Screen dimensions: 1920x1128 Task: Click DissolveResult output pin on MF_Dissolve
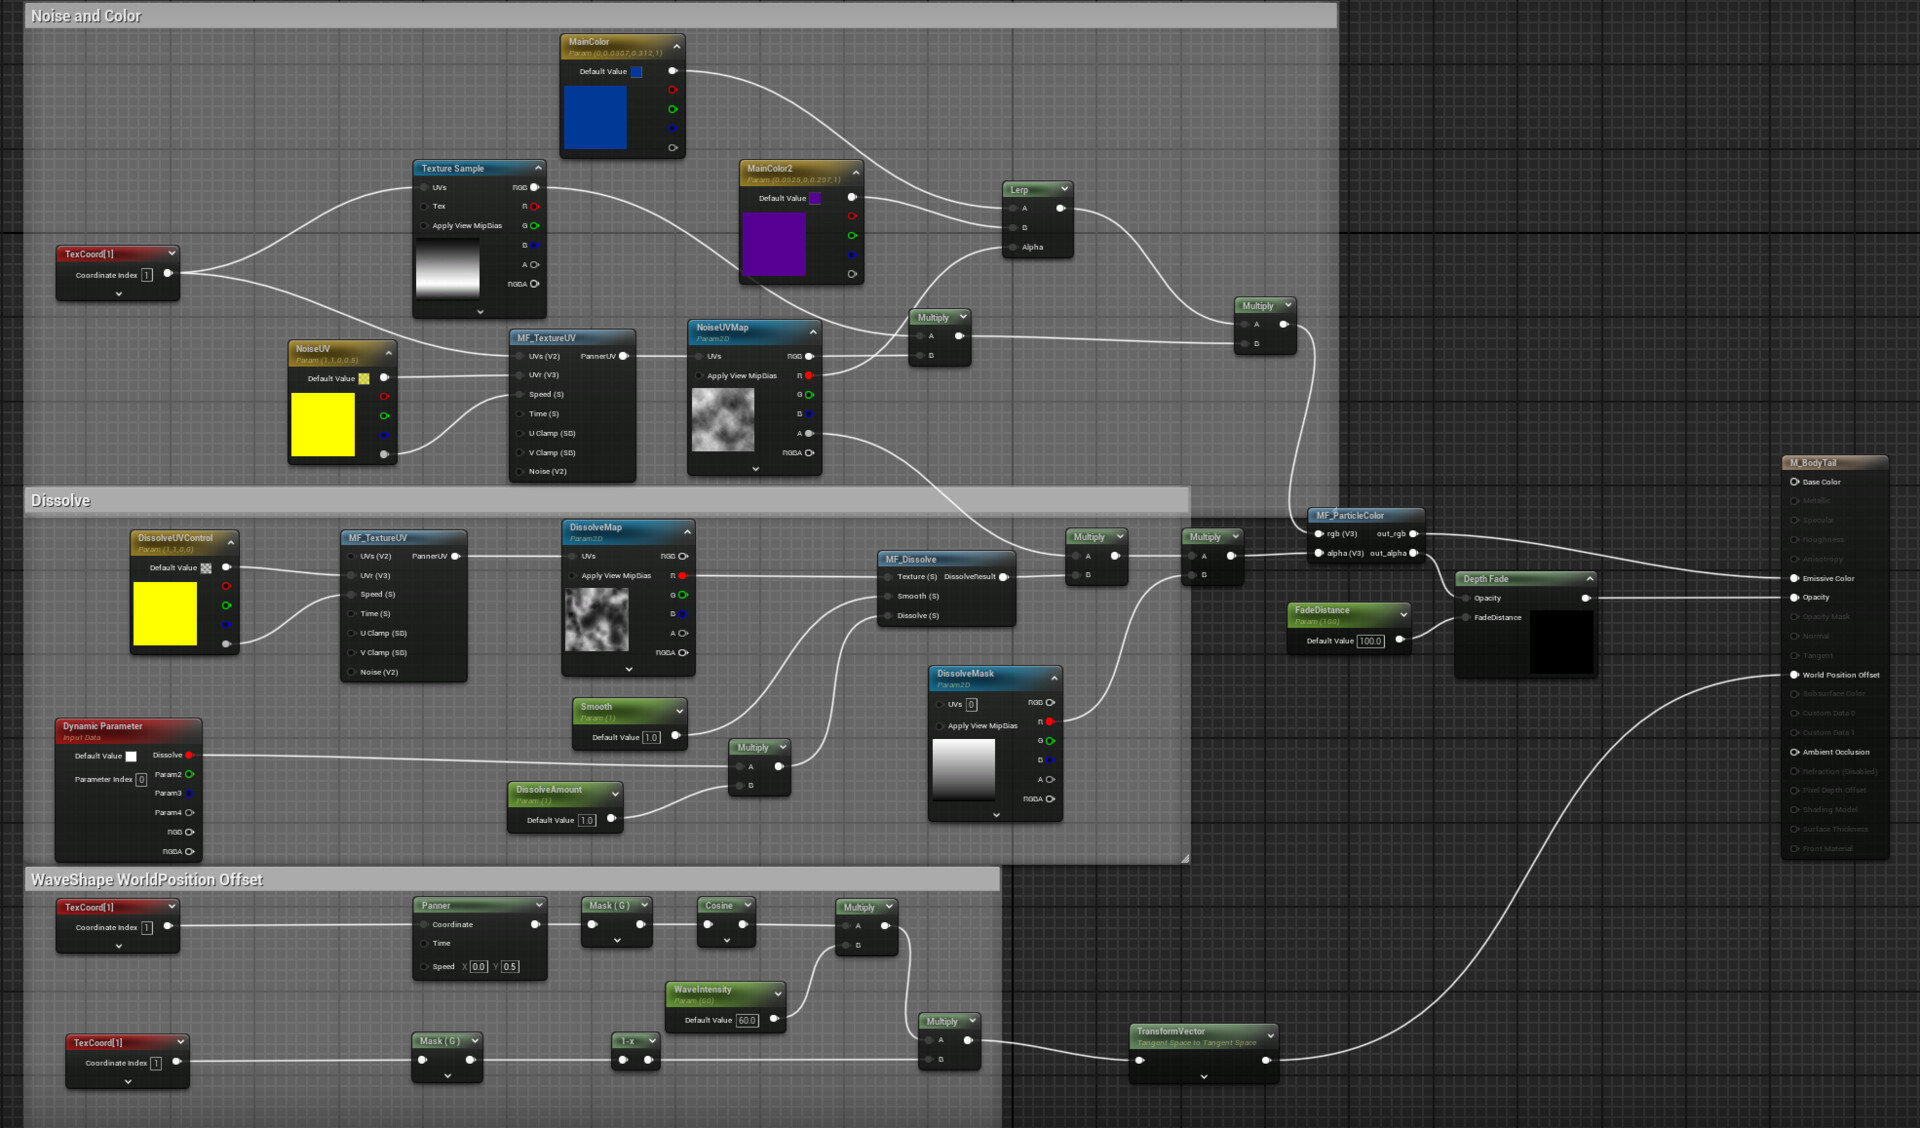1004,577
